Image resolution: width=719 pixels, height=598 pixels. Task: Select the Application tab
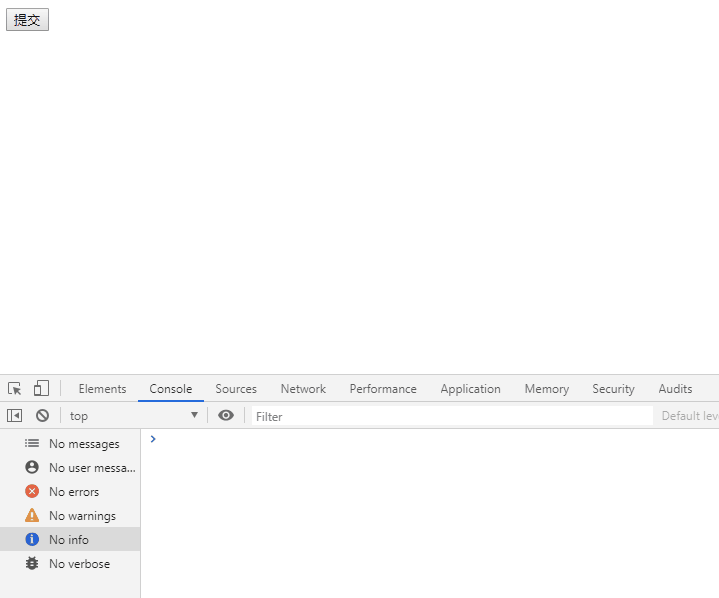point(470,389)
